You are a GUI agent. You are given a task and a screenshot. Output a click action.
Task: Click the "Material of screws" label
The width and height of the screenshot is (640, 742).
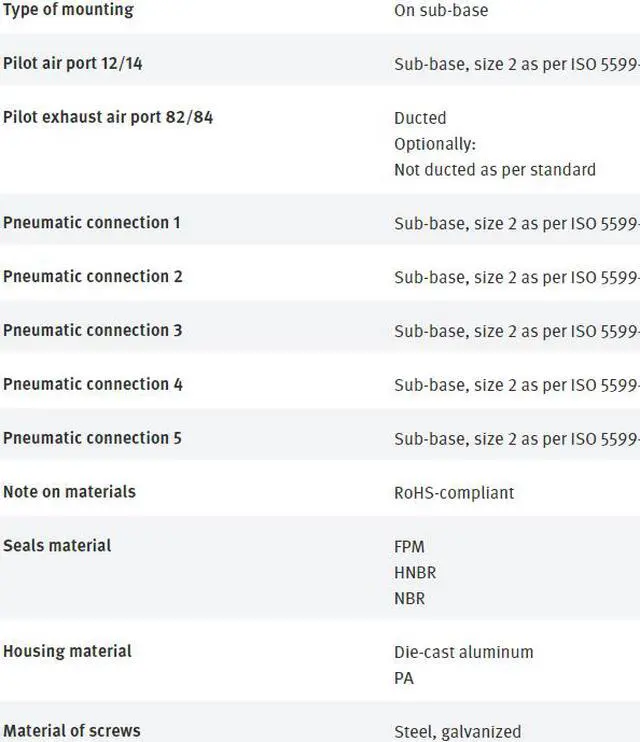click(72, 731)
